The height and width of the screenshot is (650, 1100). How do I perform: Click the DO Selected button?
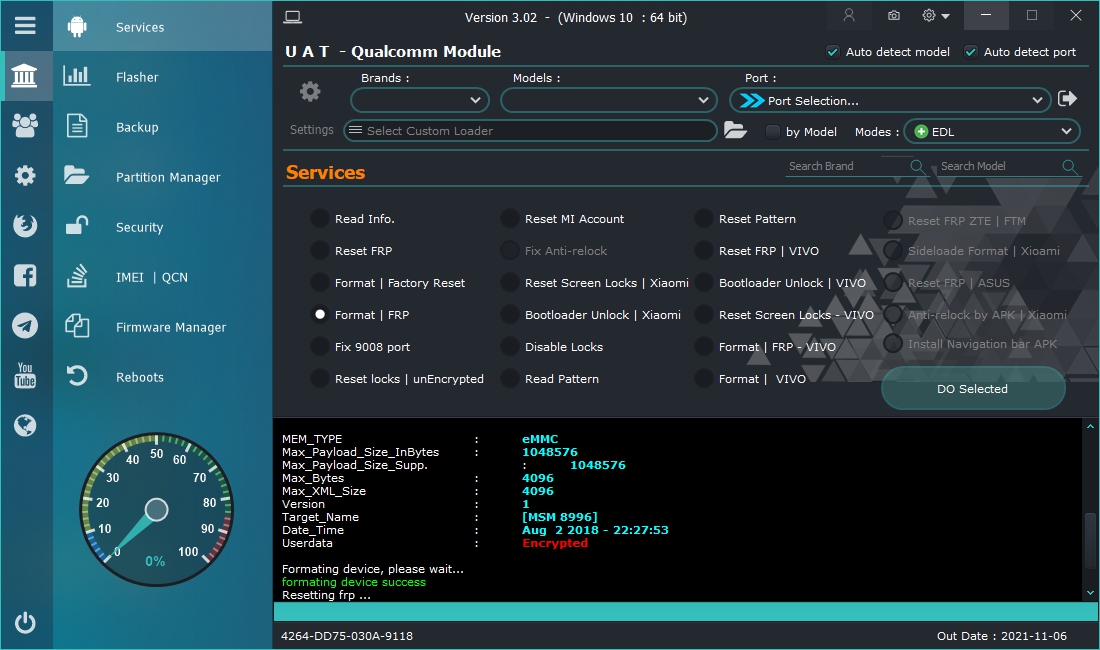click(973, 388)
